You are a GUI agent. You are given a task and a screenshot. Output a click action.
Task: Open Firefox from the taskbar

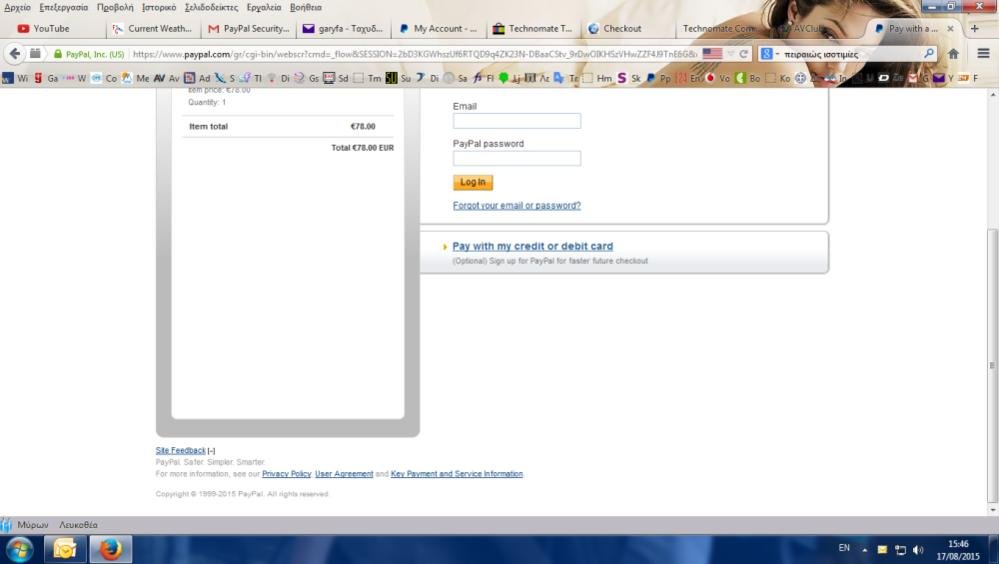click(111, 549)
